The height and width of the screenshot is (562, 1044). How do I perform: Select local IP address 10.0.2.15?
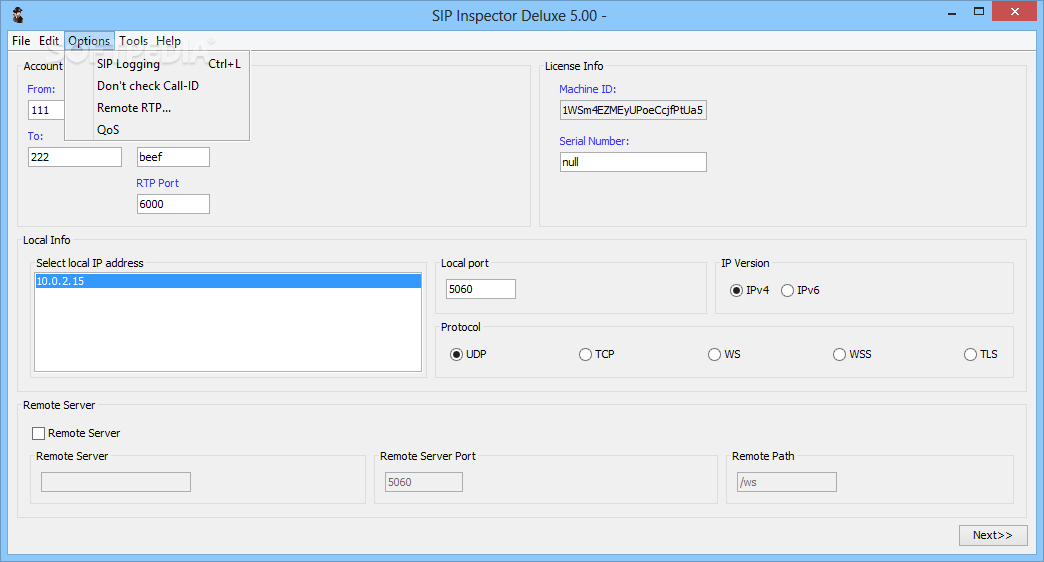(x=228, y=281)
